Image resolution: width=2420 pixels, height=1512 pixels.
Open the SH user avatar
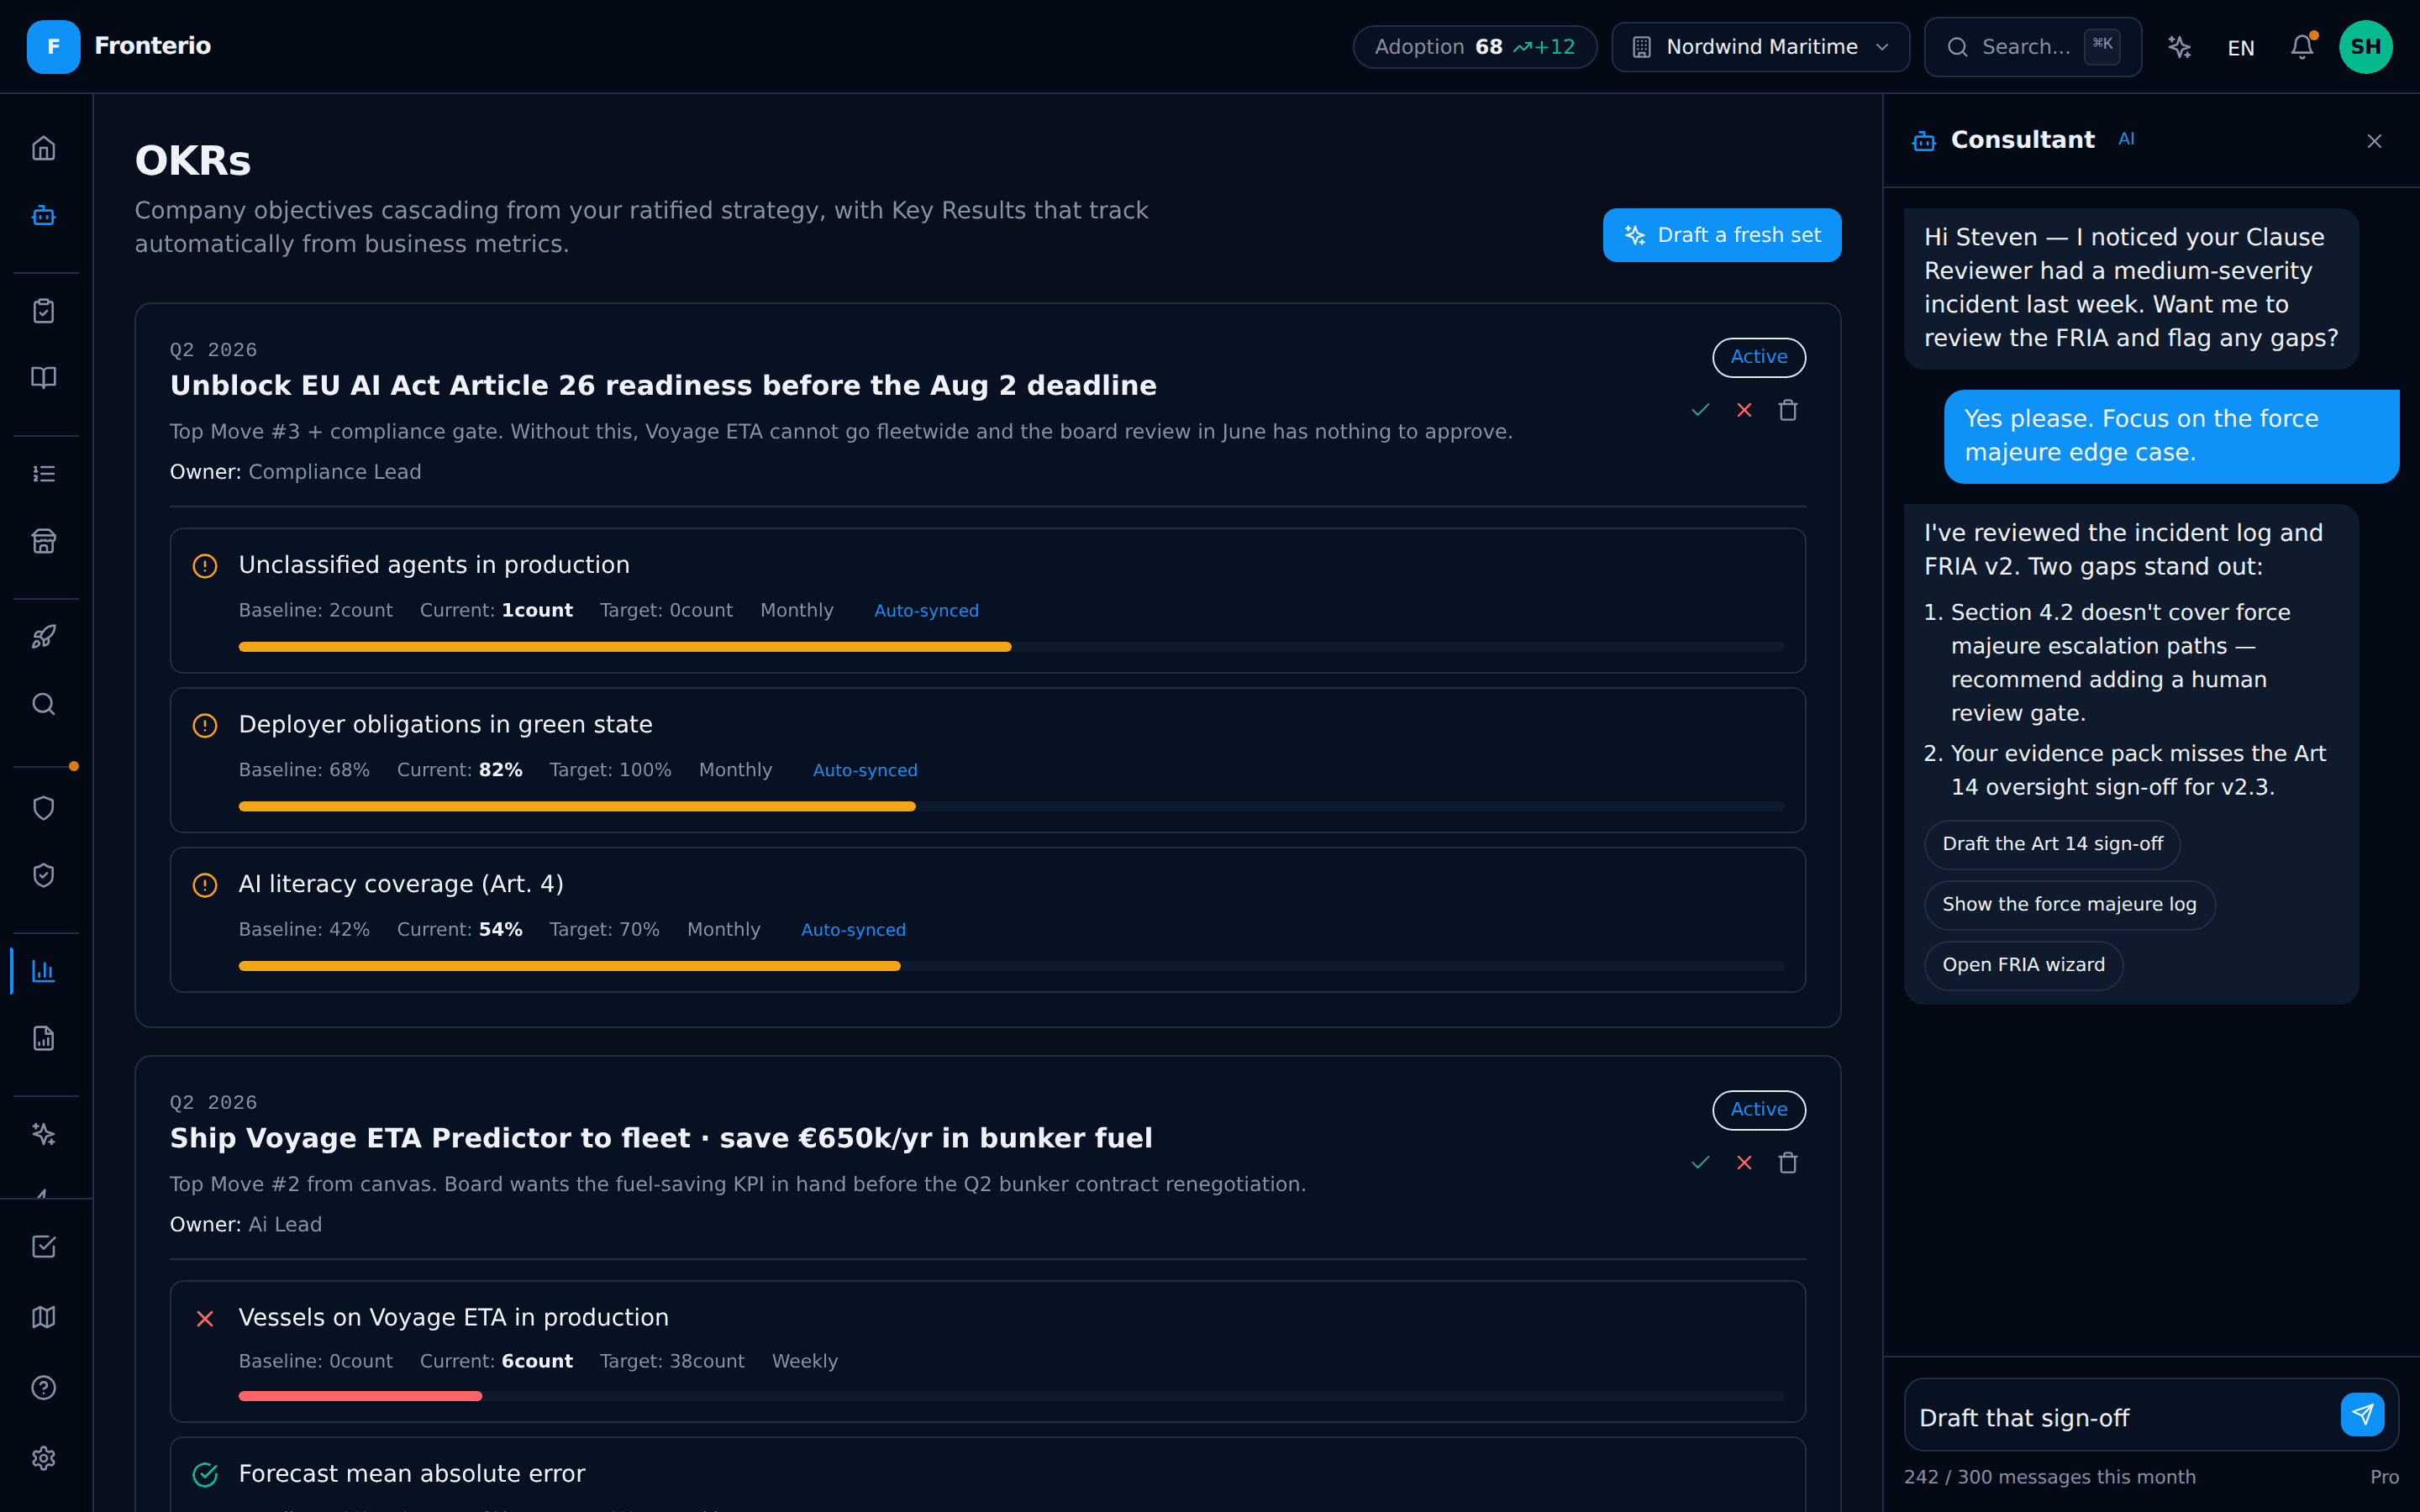coord(2365,47)
